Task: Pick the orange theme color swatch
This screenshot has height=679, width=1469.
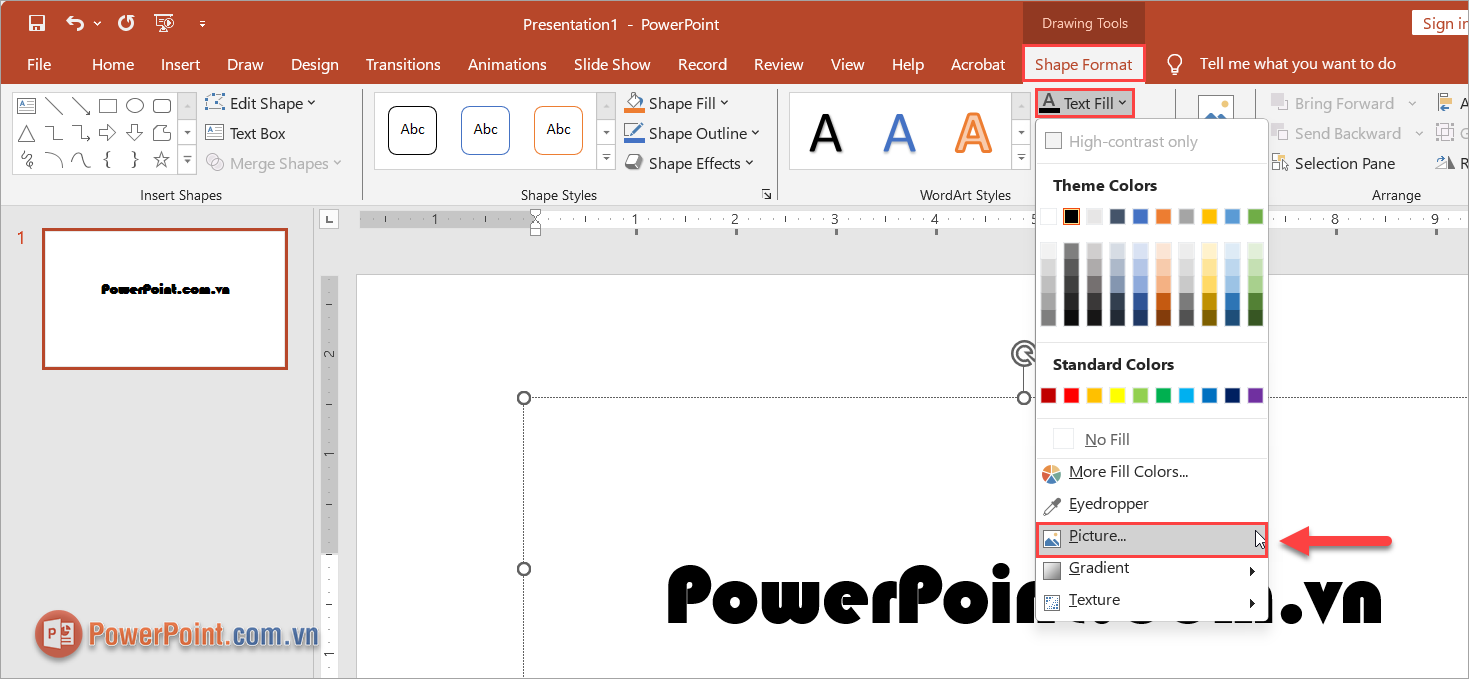Action: (x=1163, y=216)
